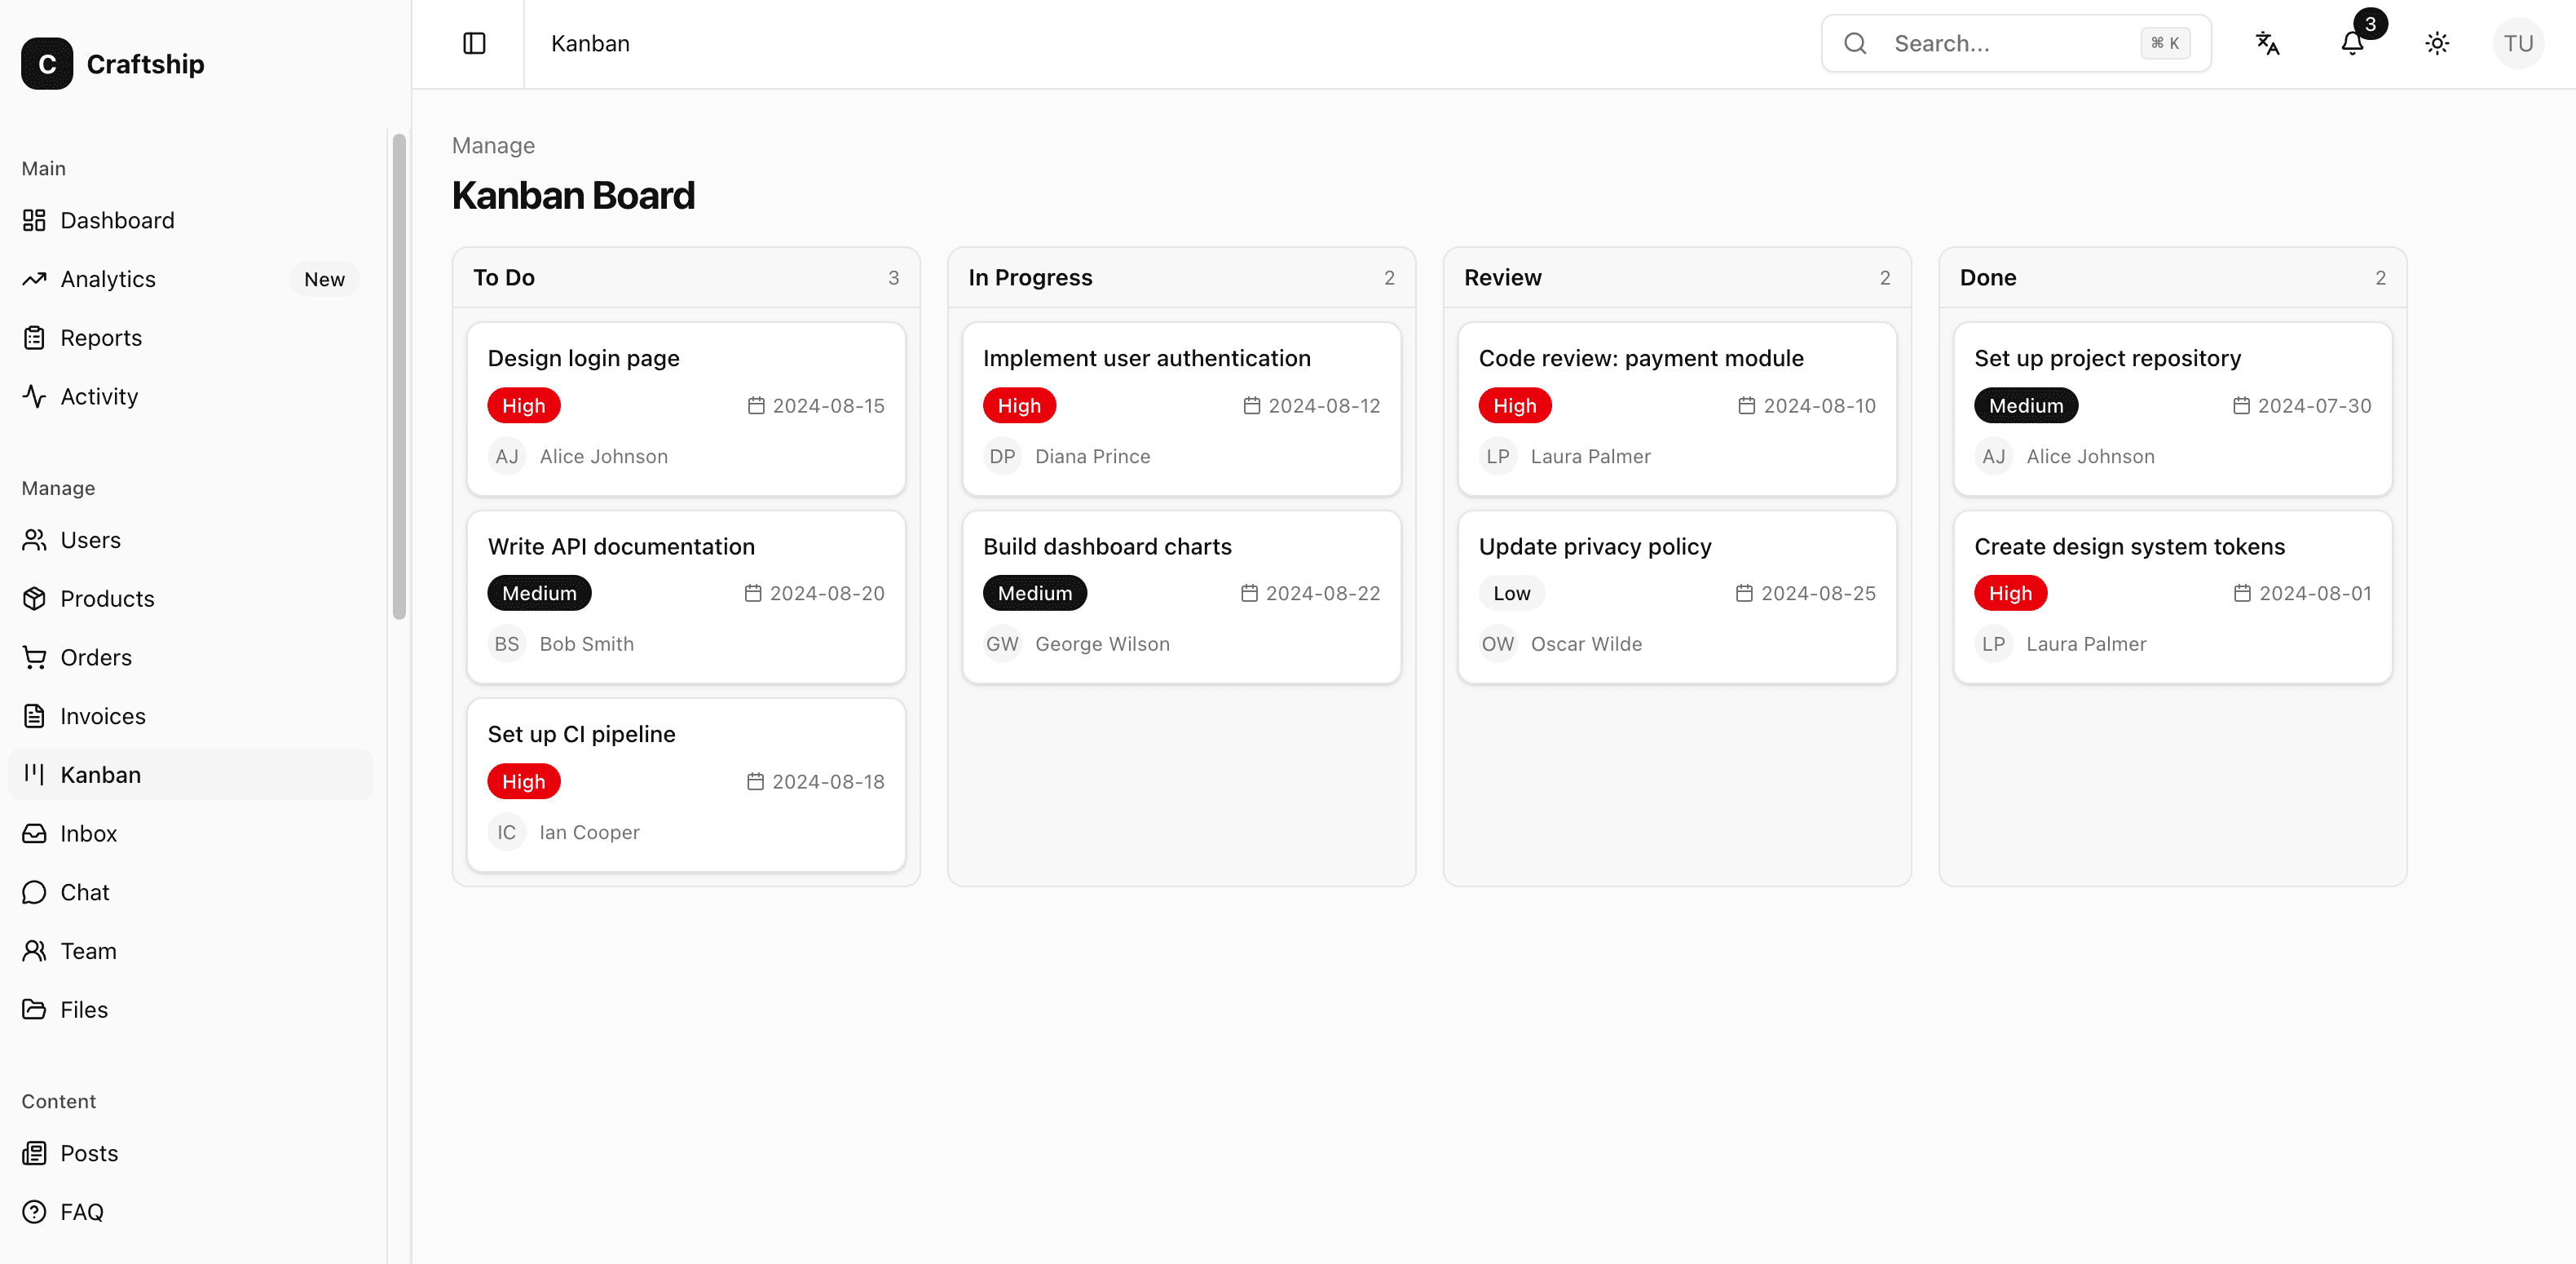Click the High priority badge on Set up CI pipeline
Viewport: 2576px width, 1264px height.
523,781
